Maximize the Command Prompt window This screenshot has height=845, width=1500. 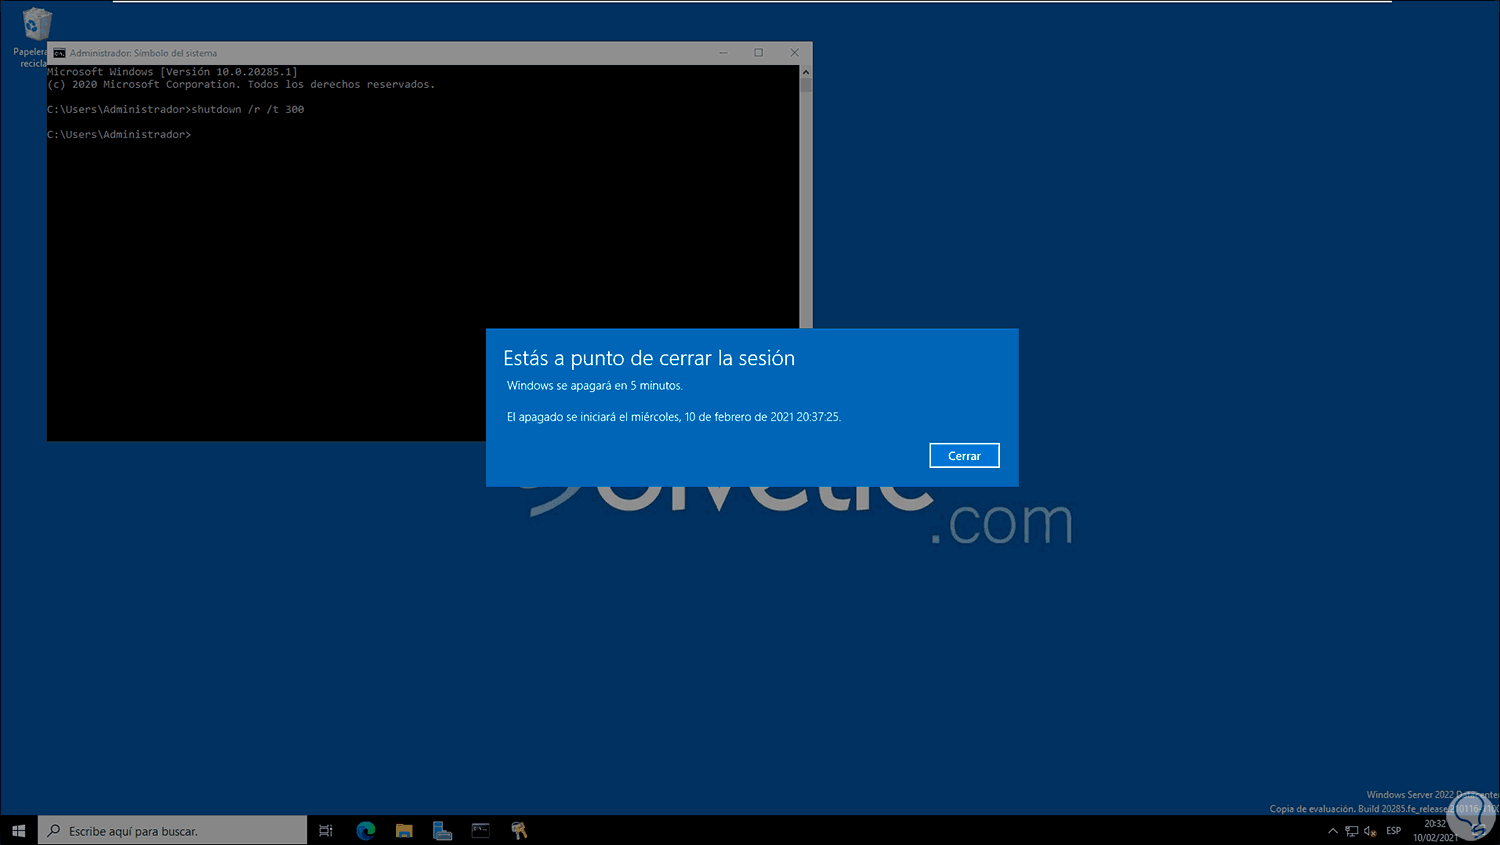[x=759, y=53]
